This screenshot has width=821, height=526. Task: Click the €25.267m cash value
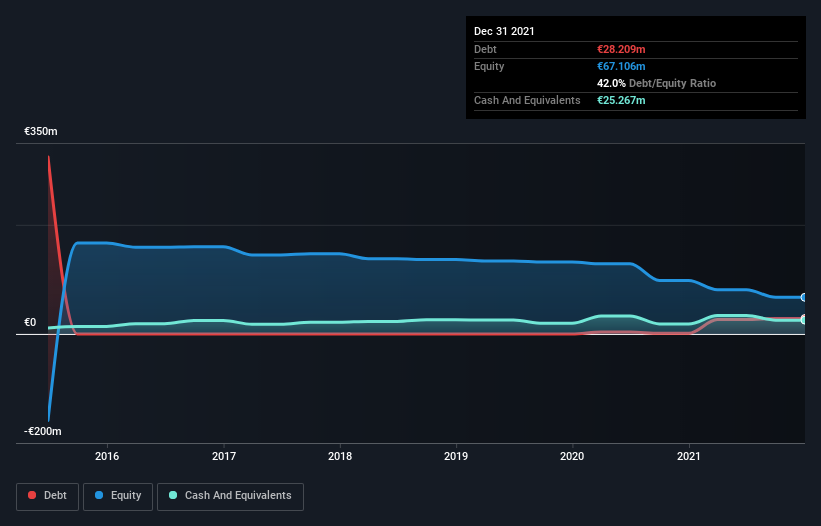point(621,100)
